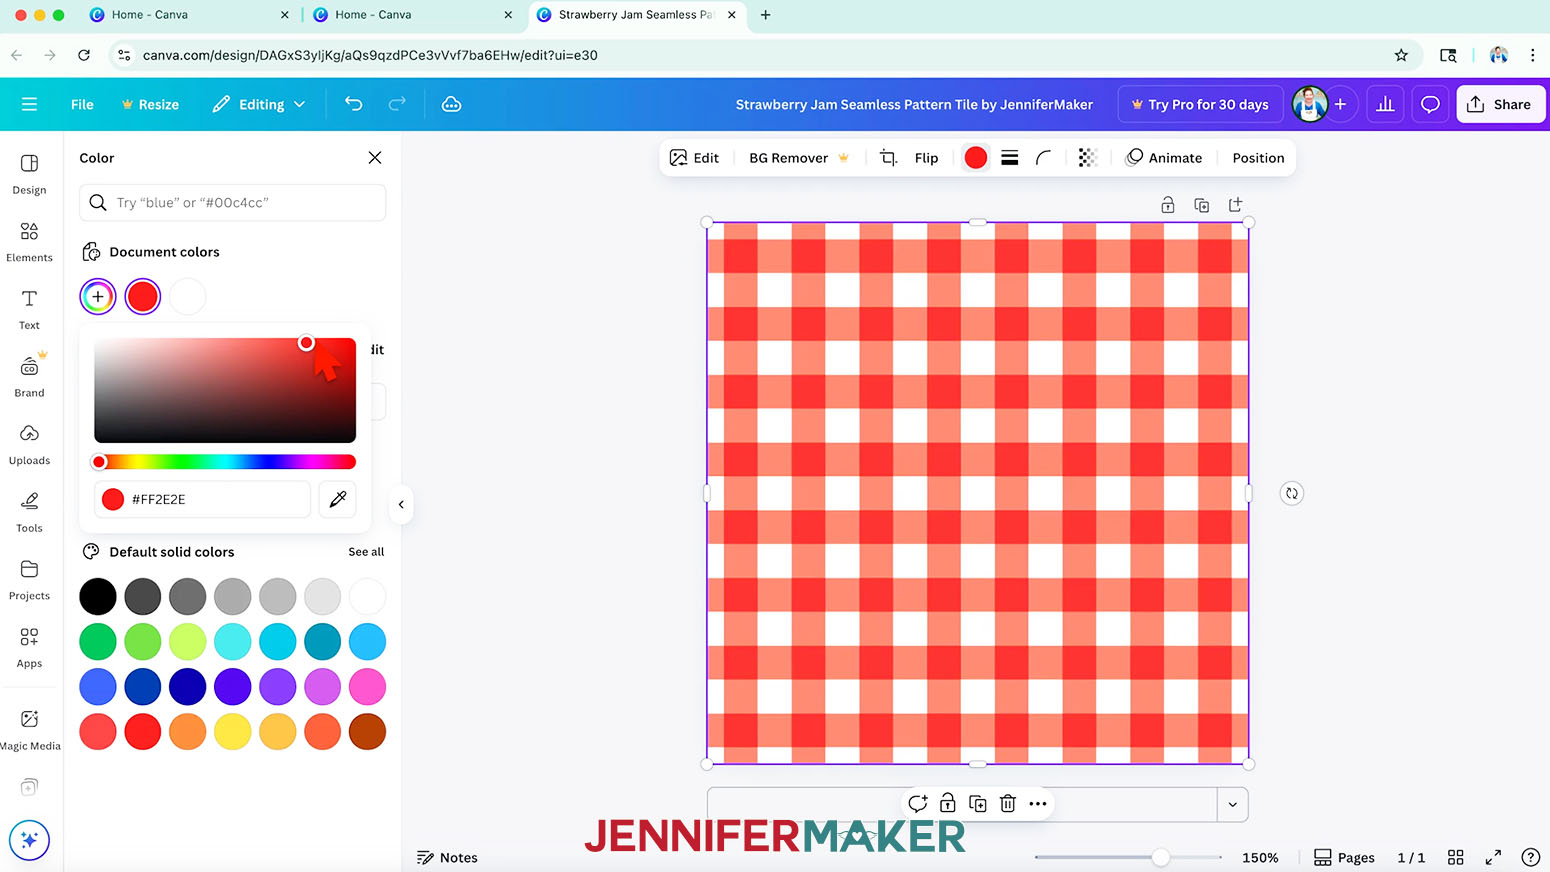Open the transparency checkerboard icon
1550x872 pixels.
coord(1088,158)
